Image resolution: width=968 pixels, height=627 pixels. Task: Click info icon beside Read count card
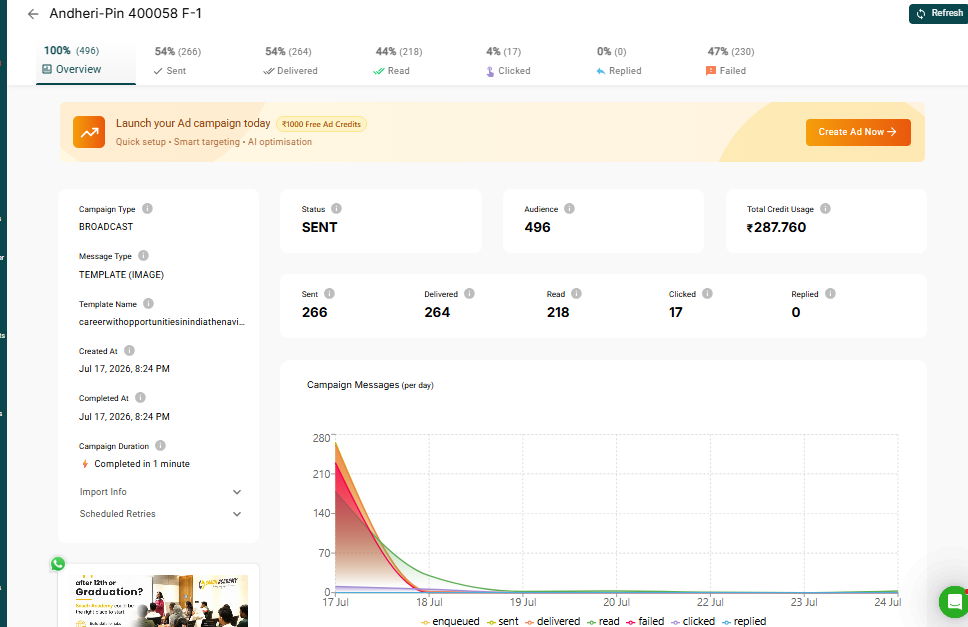[576, 294]
